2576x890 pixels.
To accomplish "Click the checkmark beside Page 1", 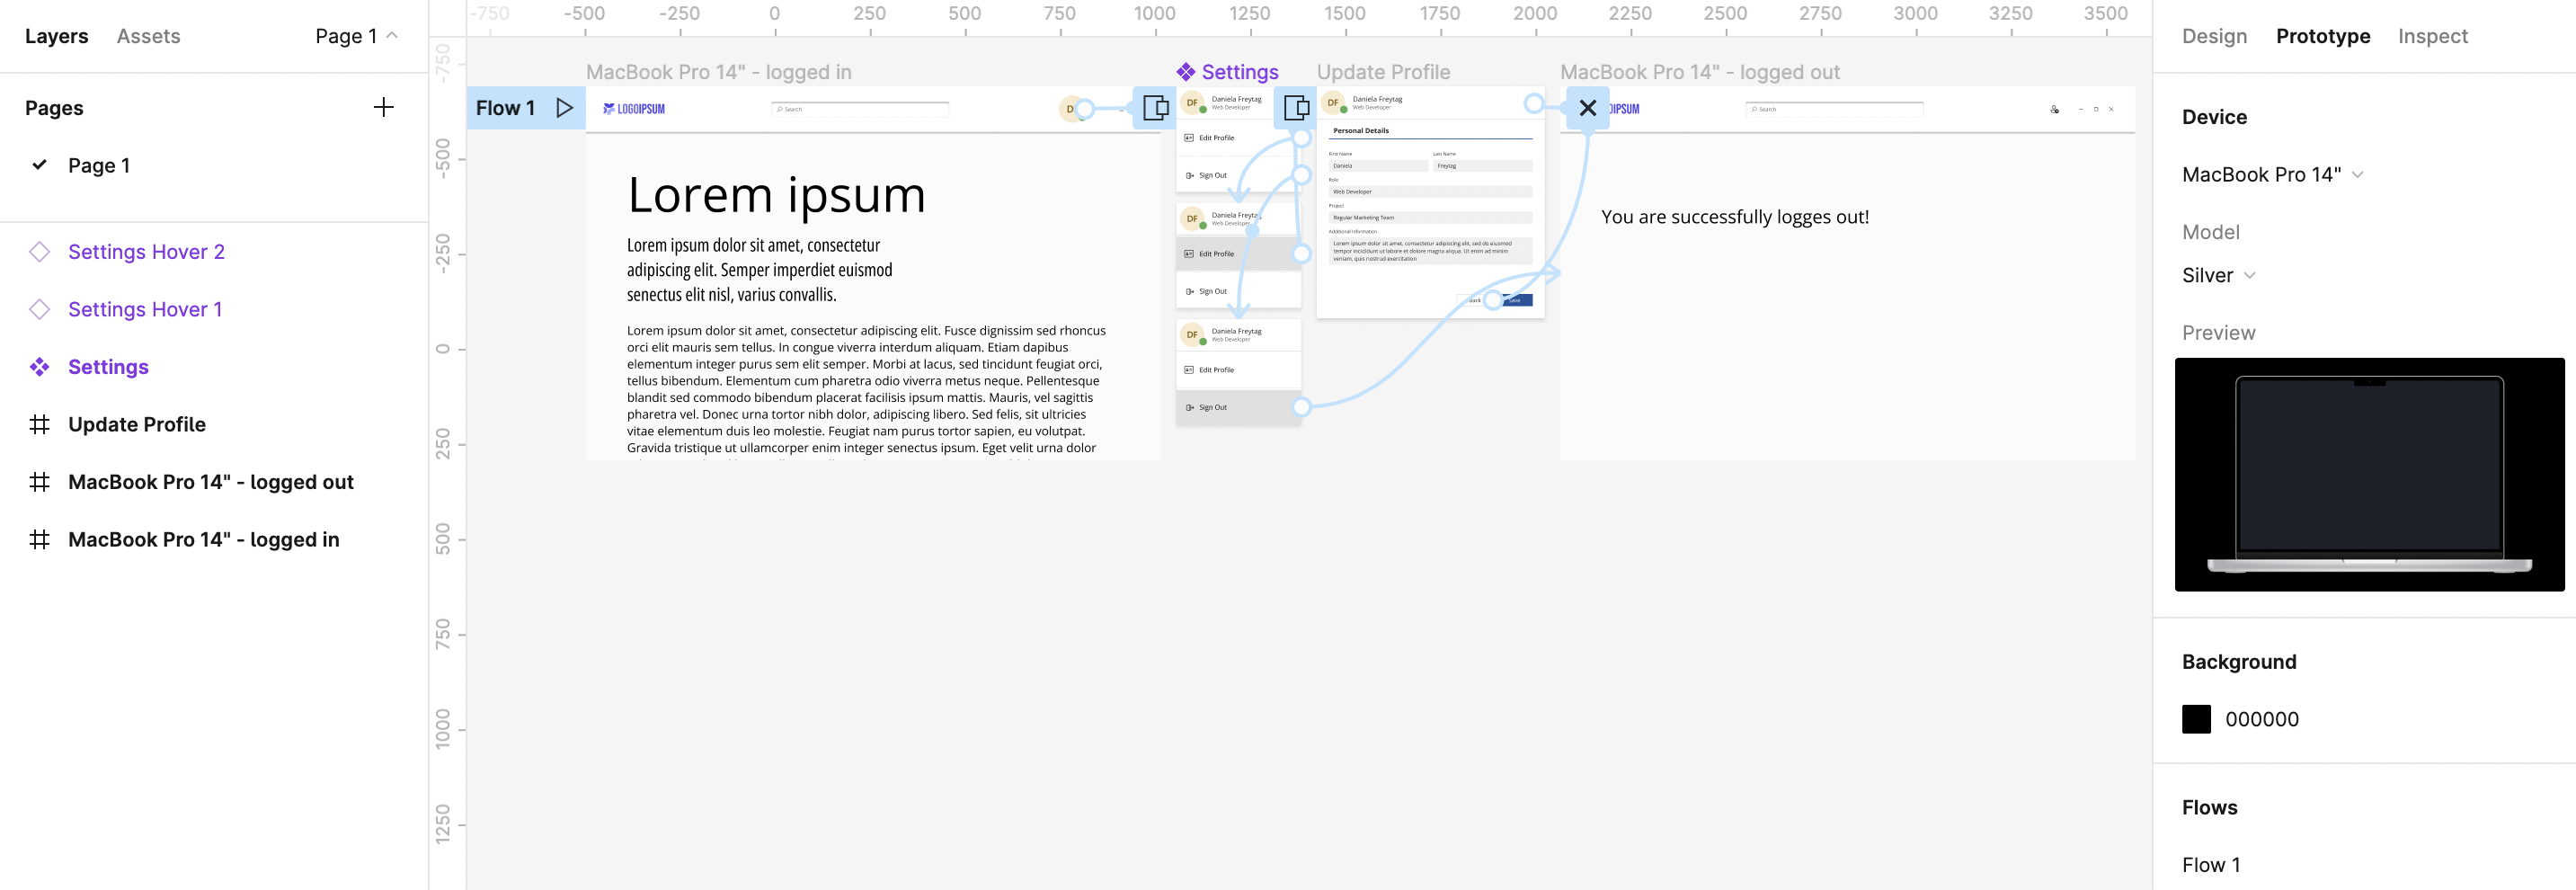I will [40, 165].
